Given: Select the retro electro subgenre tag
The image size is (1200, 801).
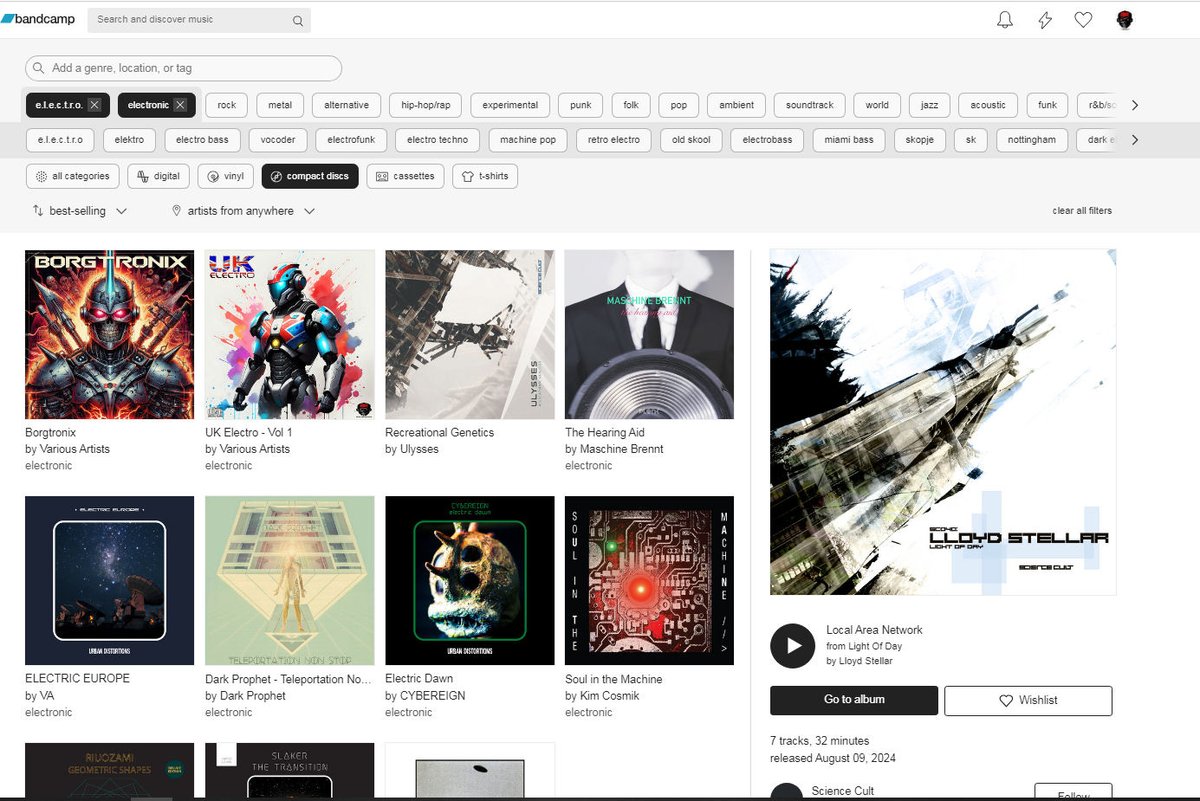Looking at the screenshot, I should (614, 140).
